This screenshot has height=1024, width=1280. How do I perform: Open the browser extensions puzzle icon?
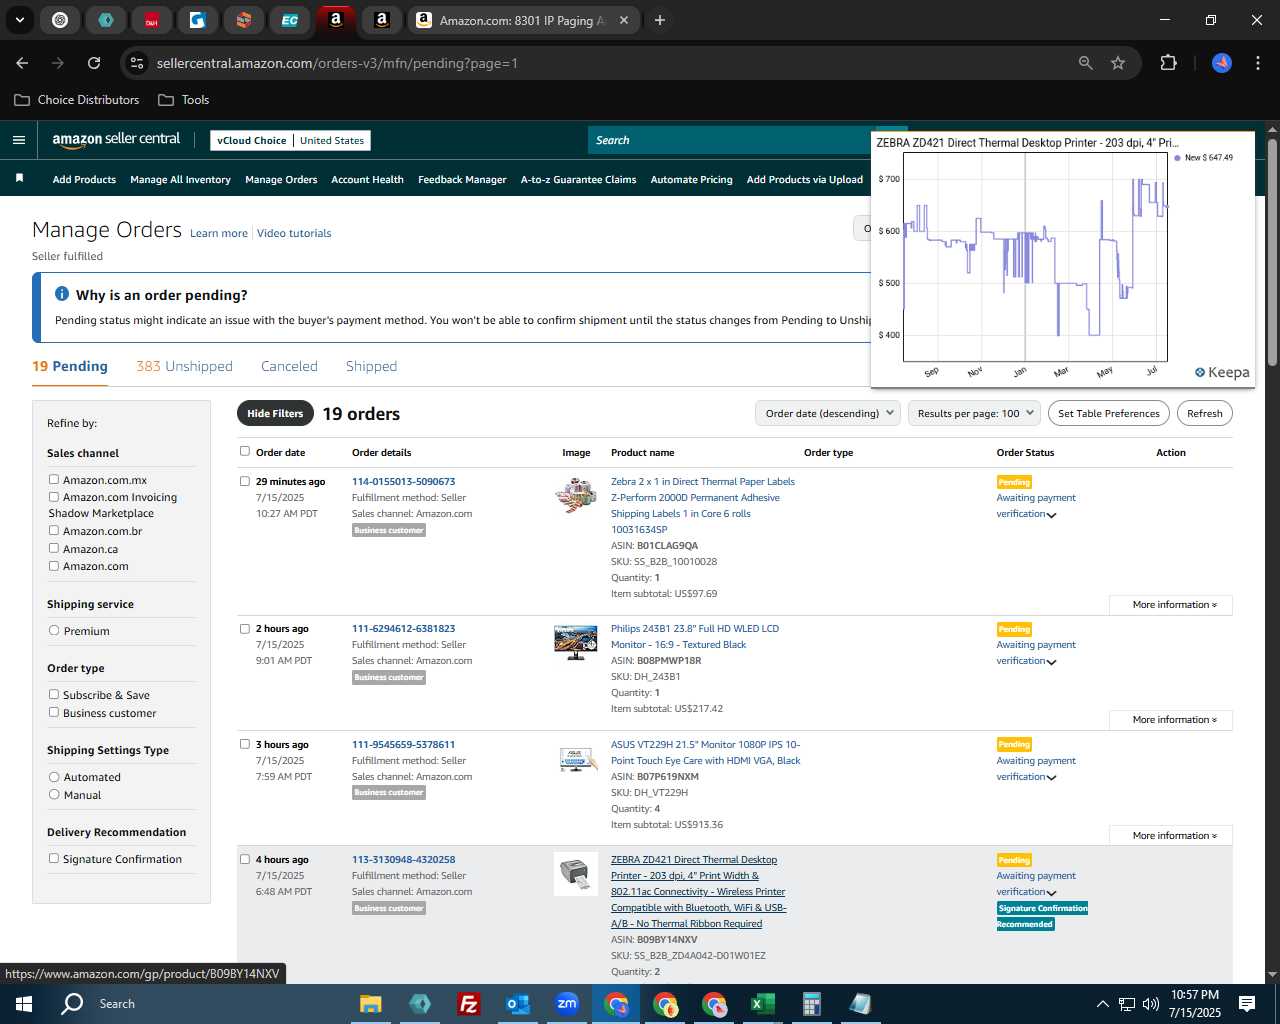(x=1168, y=63)
